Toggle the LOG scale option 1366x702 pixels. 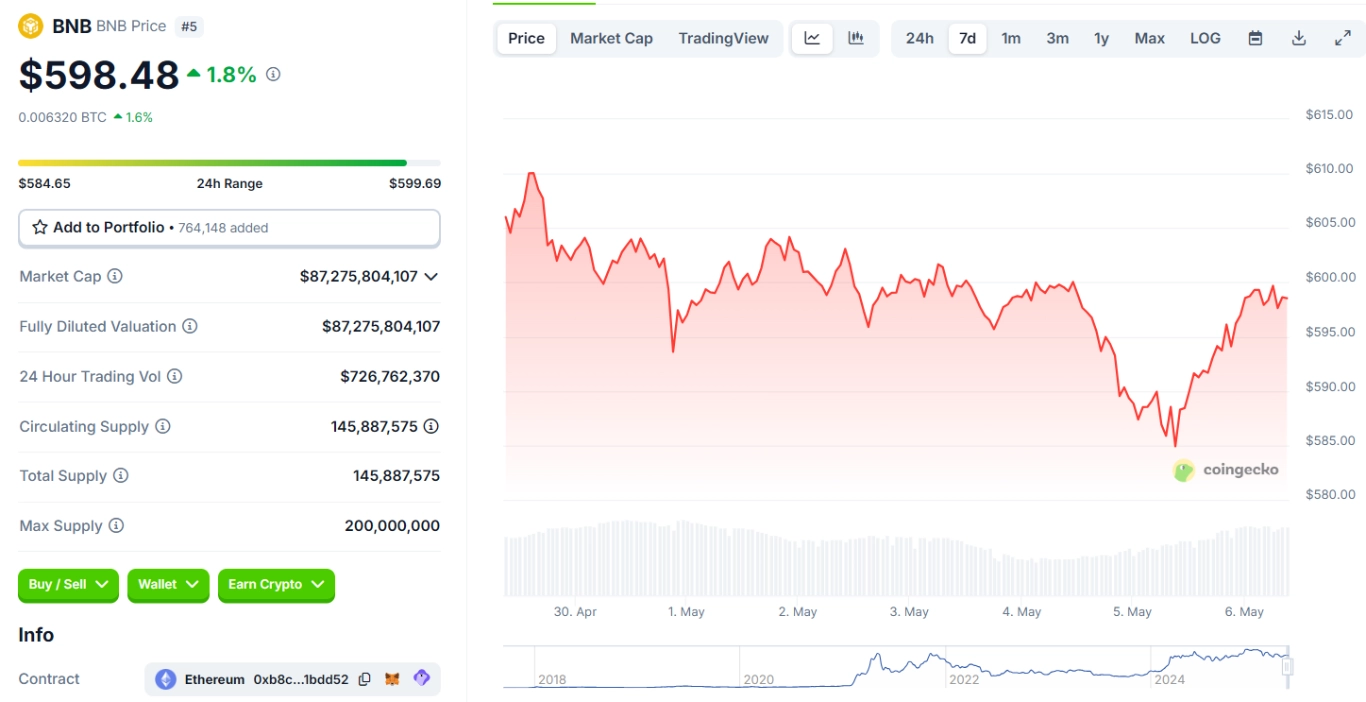tap(1205, 38)
